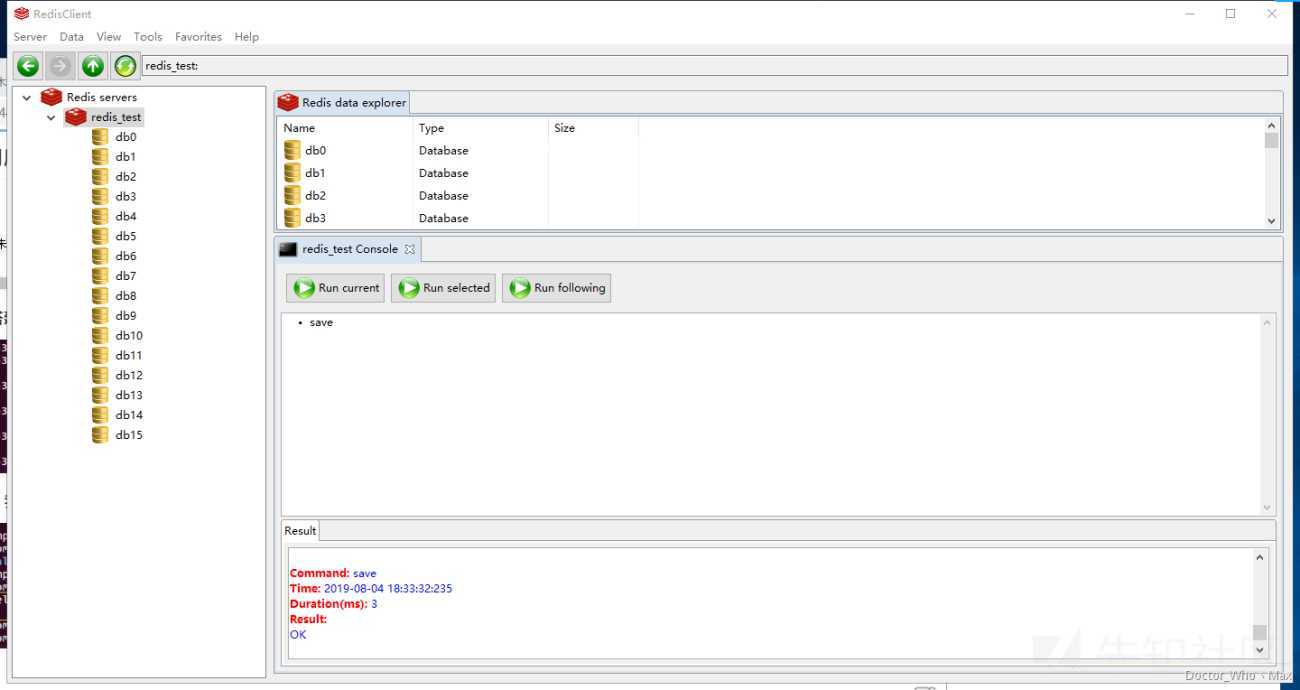
Task: Sort by Name column header
Action: click(344, 128)
